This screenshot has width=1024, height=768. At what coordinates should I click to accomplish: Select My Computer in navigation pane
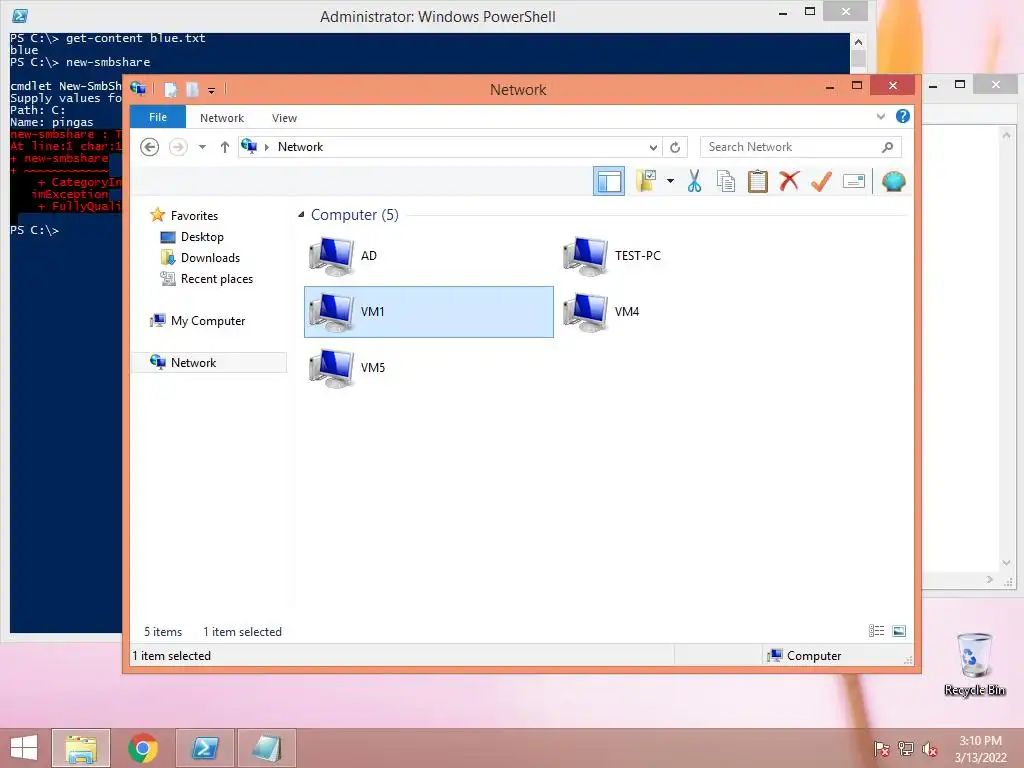click(x=208, y=321)
